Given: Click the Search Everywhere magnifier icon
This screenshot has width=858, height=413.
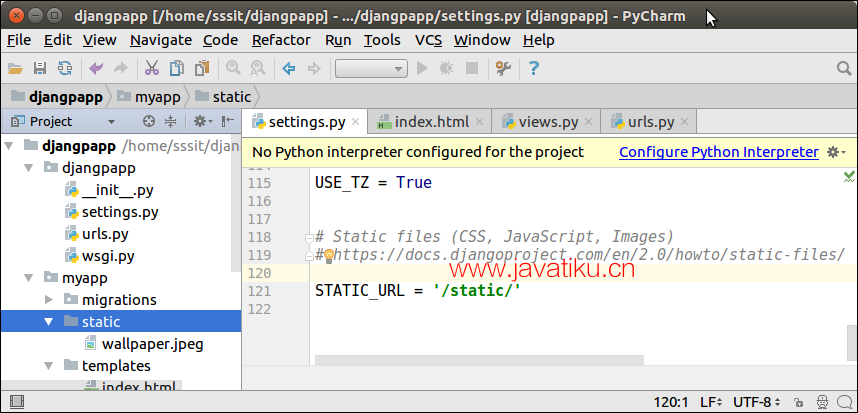Looking at the screenshot, I should pyautogui.click(x=841, y=68).
